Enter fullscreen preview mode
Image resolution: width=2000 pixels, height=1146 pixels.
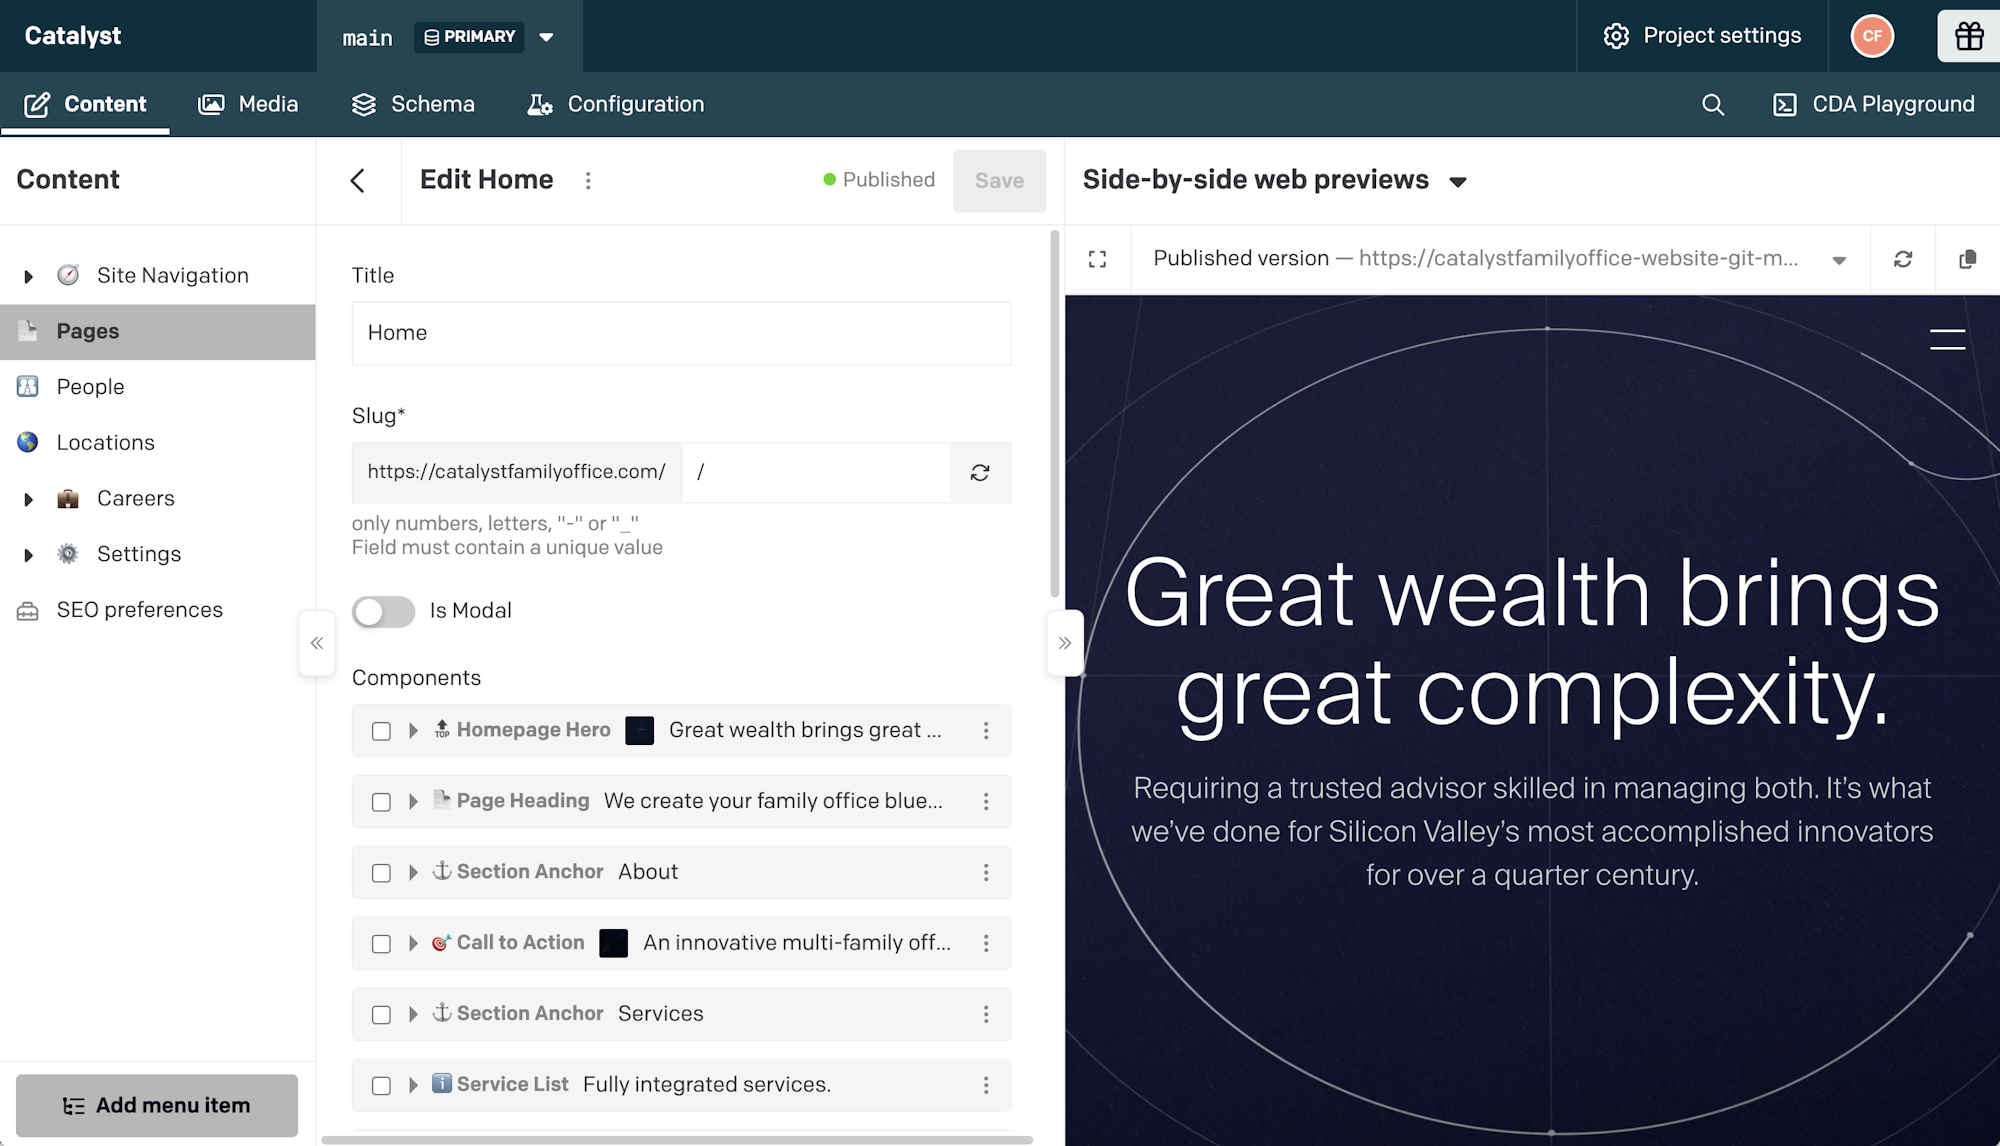(1097, 259)
